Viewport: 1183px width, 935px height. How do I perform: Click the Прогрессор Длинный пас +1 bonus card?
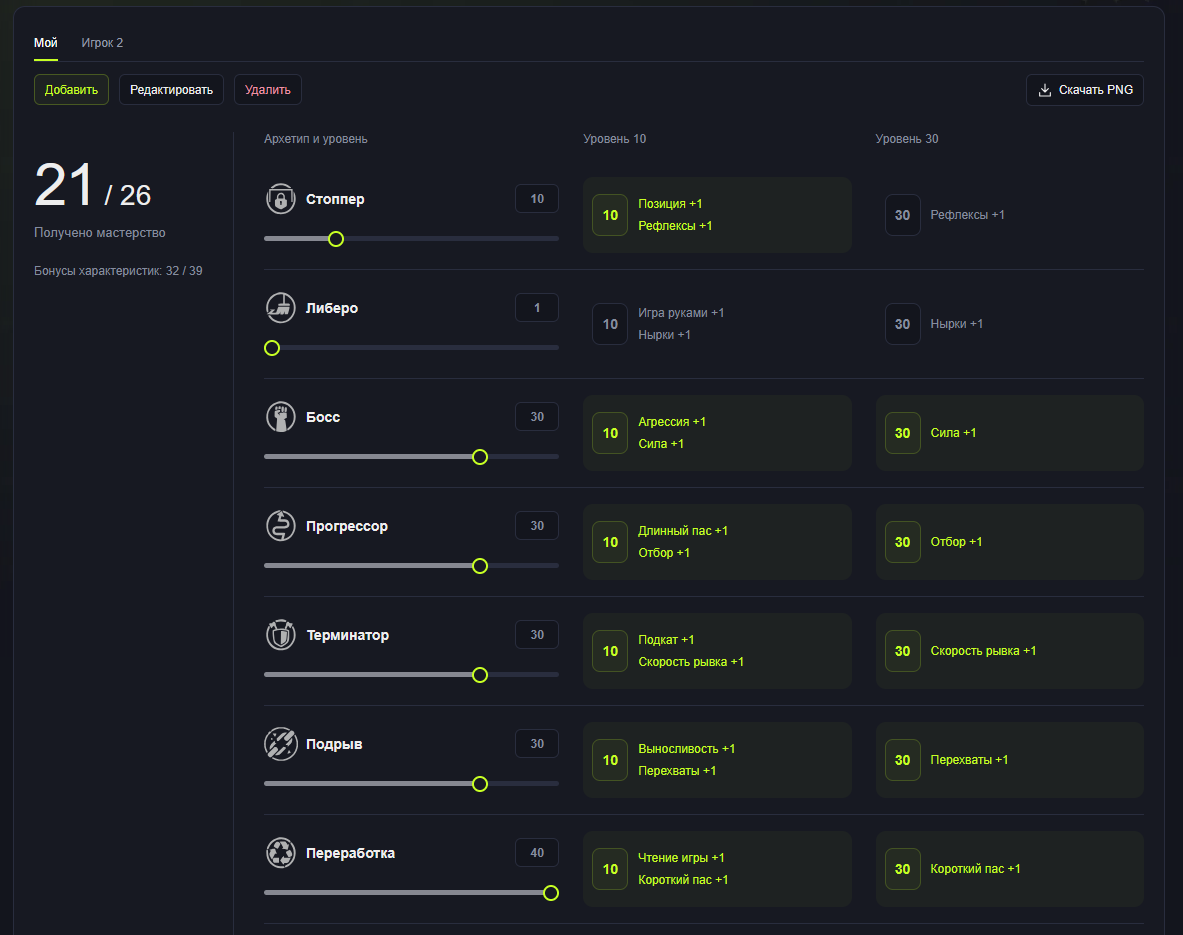[x=717, y=542]
